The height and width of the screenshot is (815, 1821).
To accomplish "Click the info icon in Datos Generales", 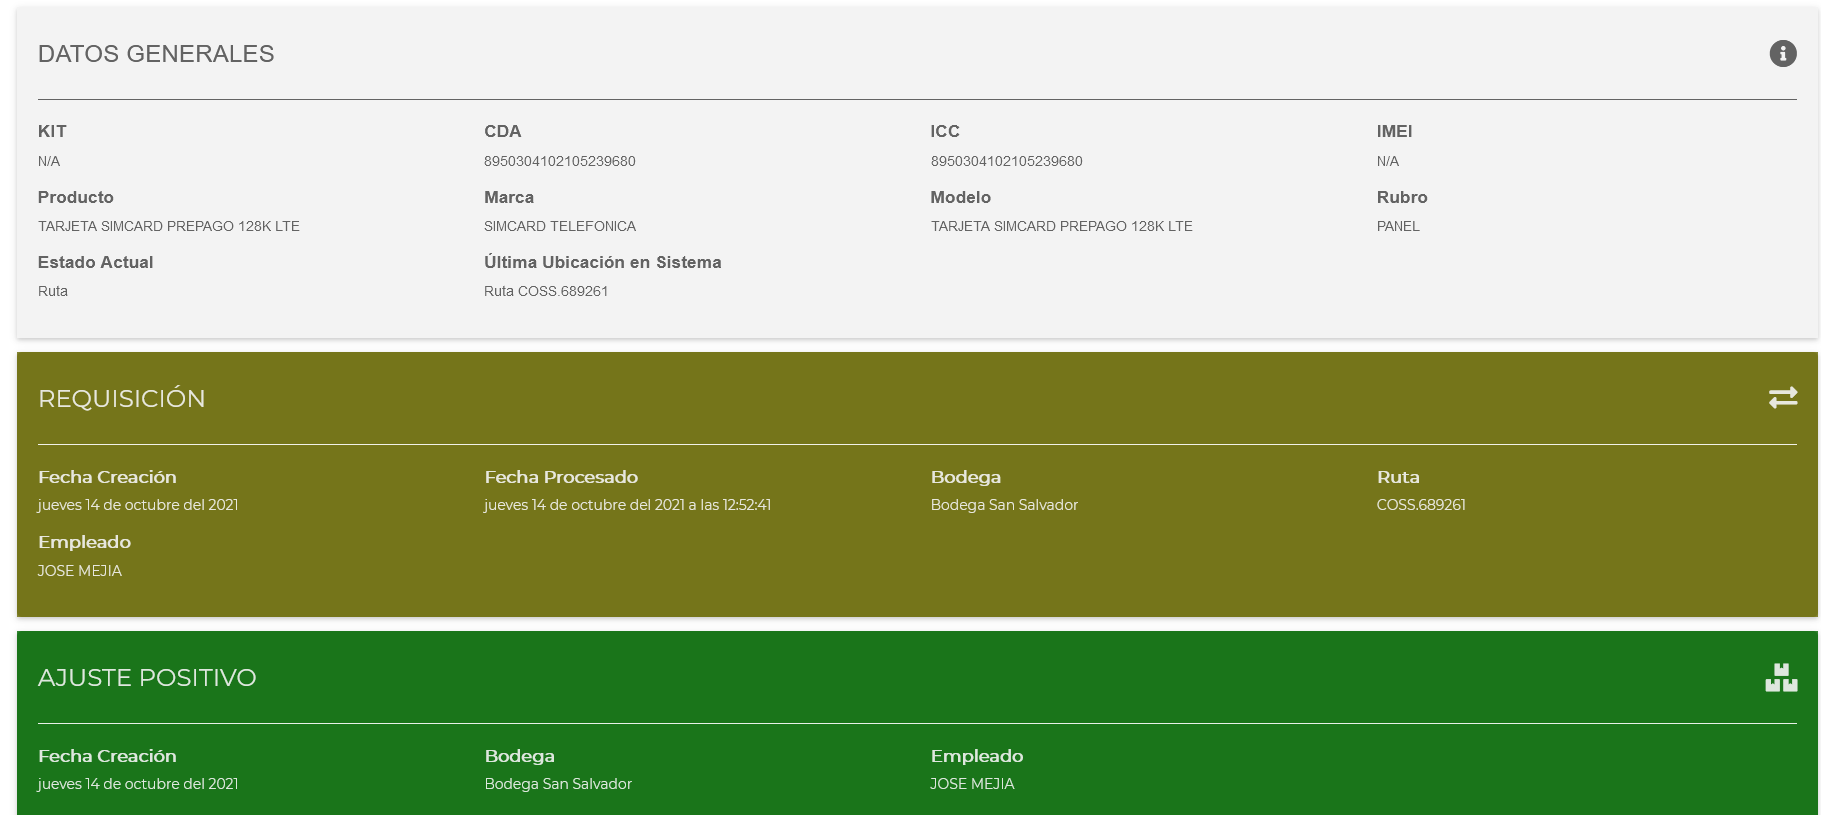I will click(x=1782, y=54).
